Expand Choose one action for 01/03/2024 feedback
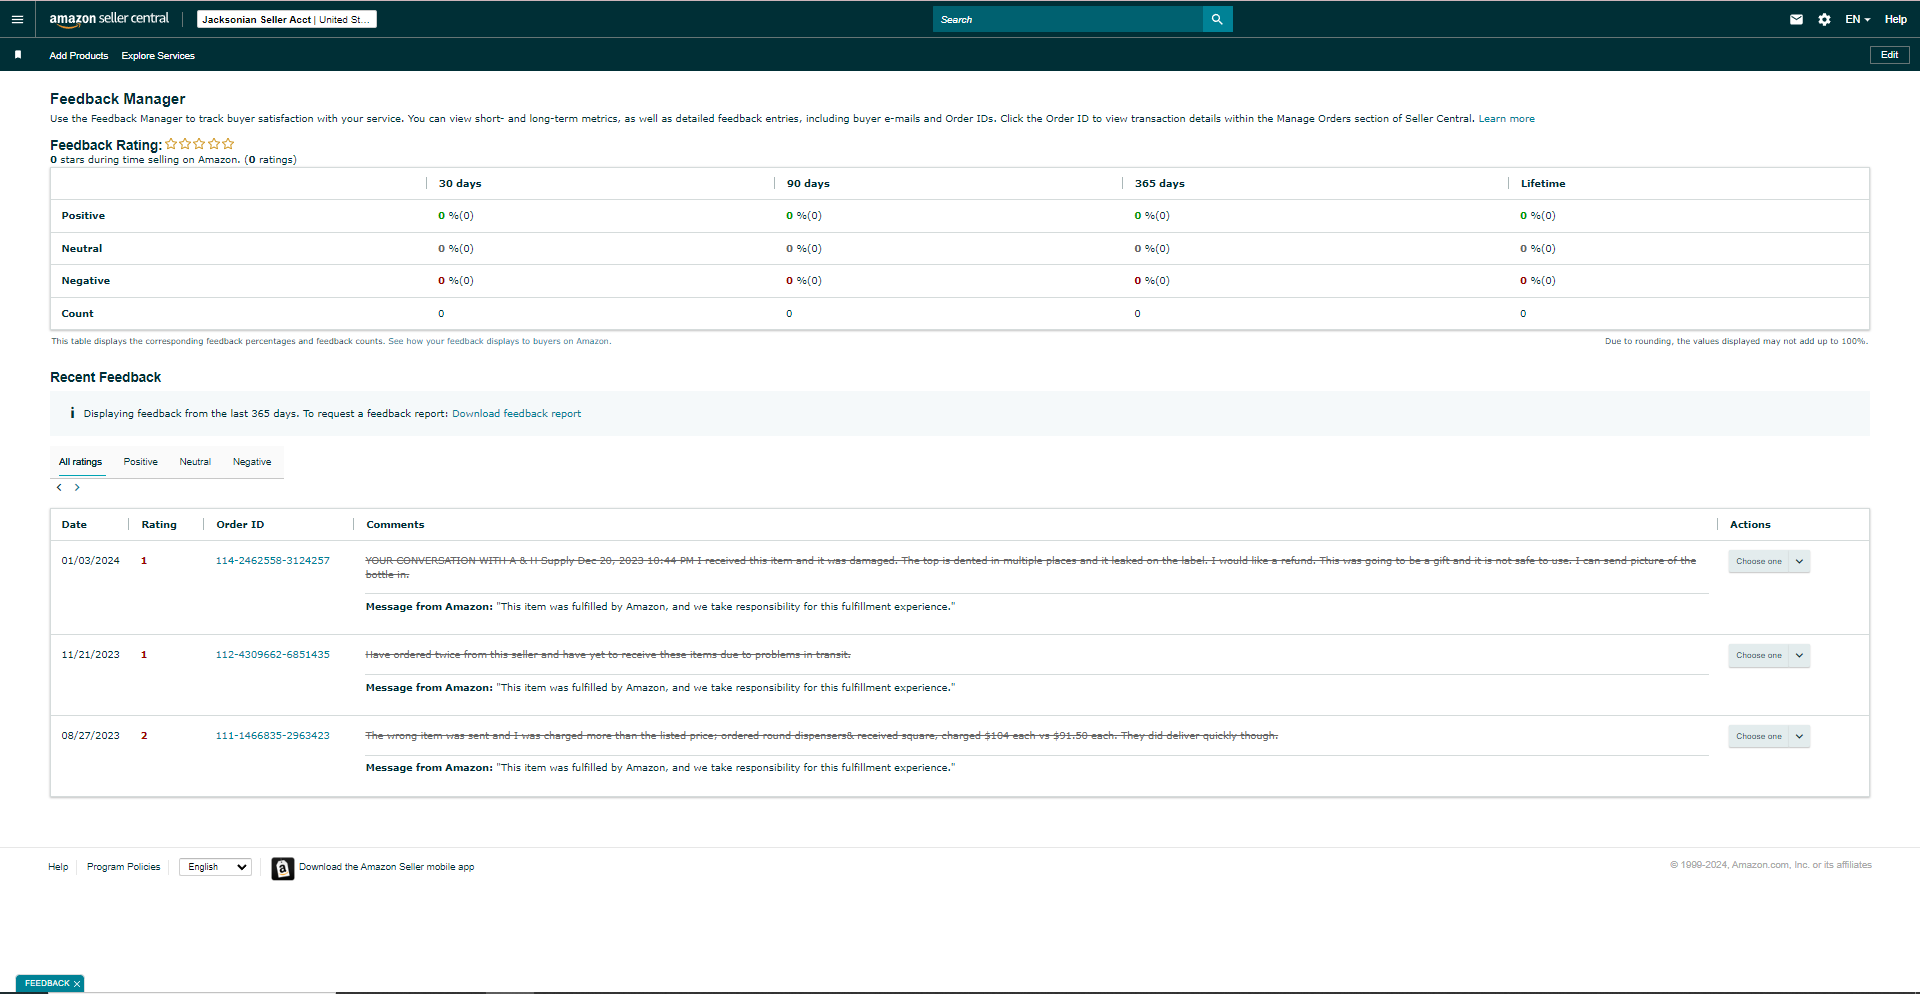1920x994 pixels. click(x=1769, y=561)
